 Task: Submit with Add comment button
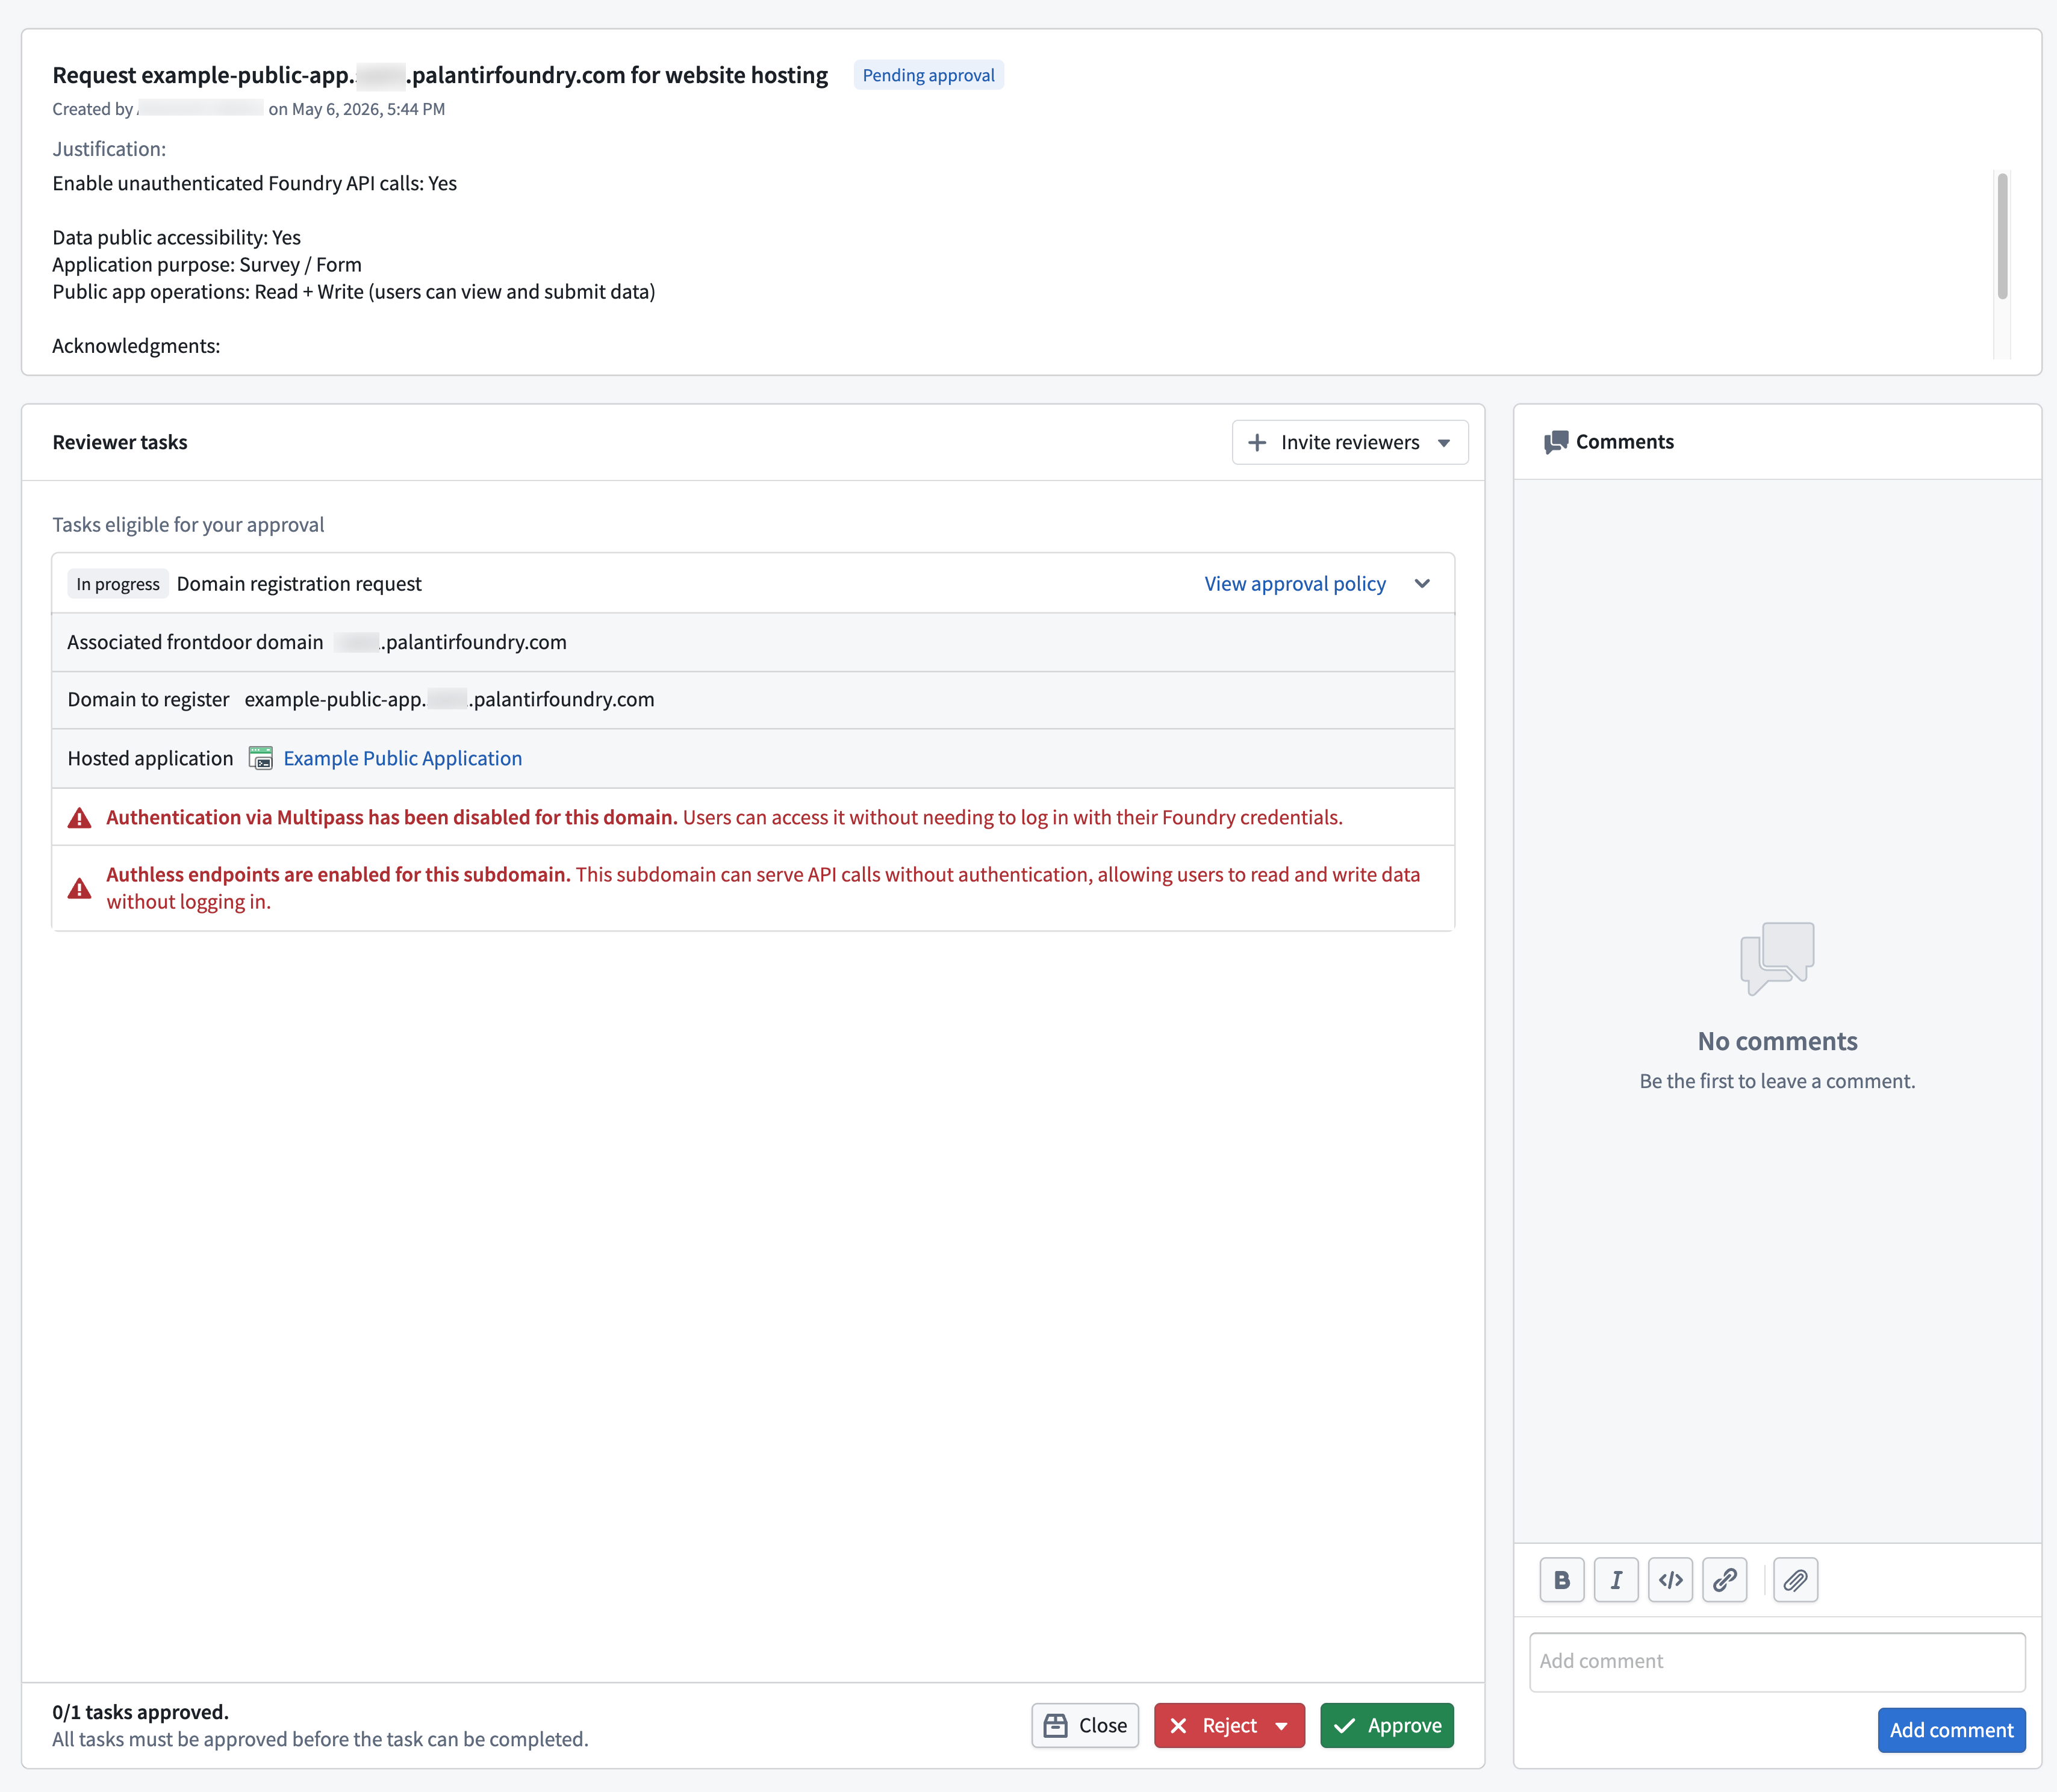coord(1951,1730)
